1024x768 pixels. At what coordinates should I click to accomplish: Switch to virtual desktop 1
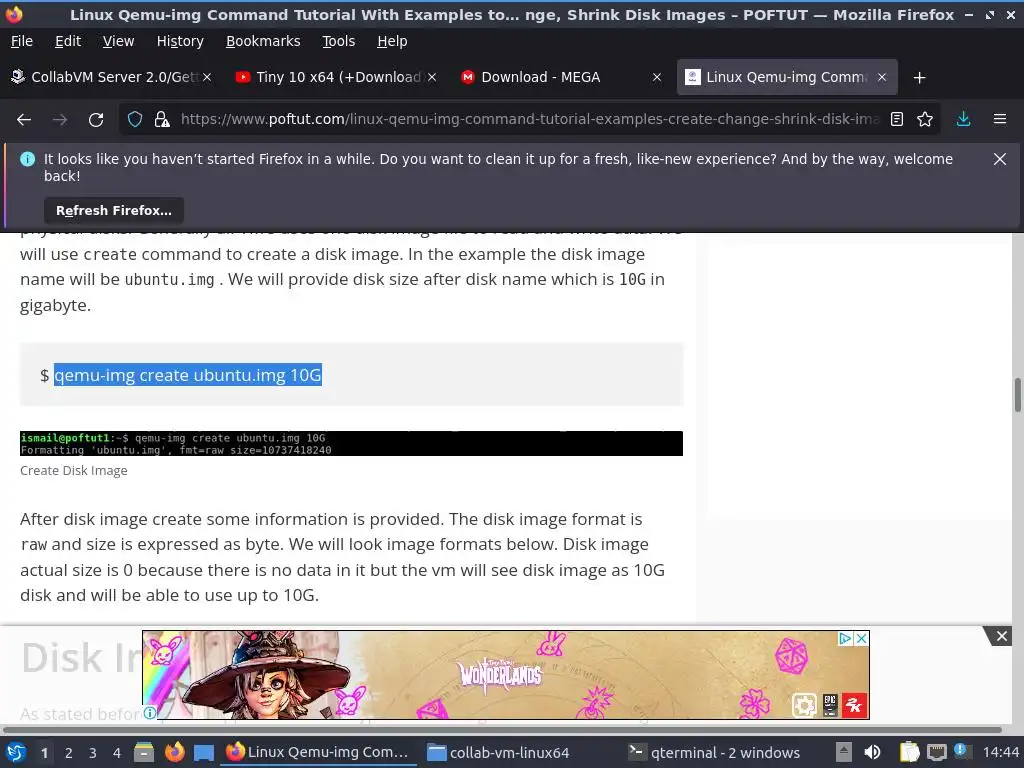[x=44, y=753]
